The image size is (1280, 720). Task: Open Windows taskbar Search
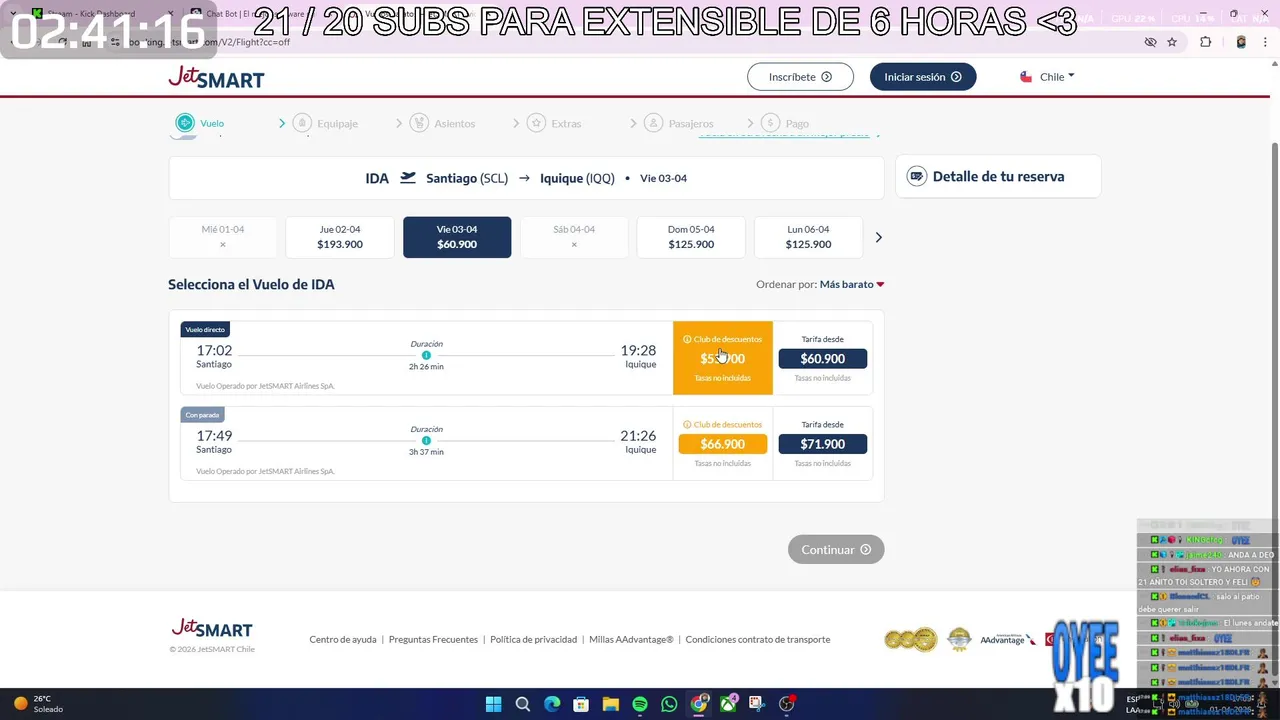pyautogui.click(x=522, y=704)
